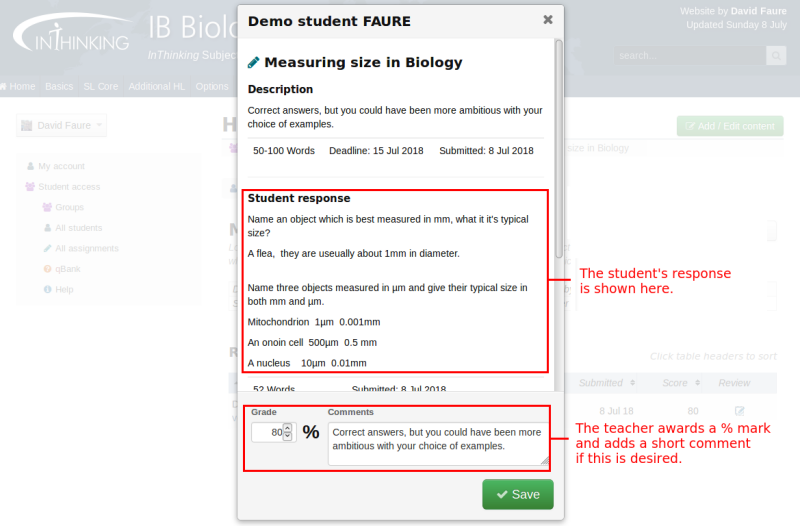
Task: Click the Student access group icon
Action: point(30,187)
